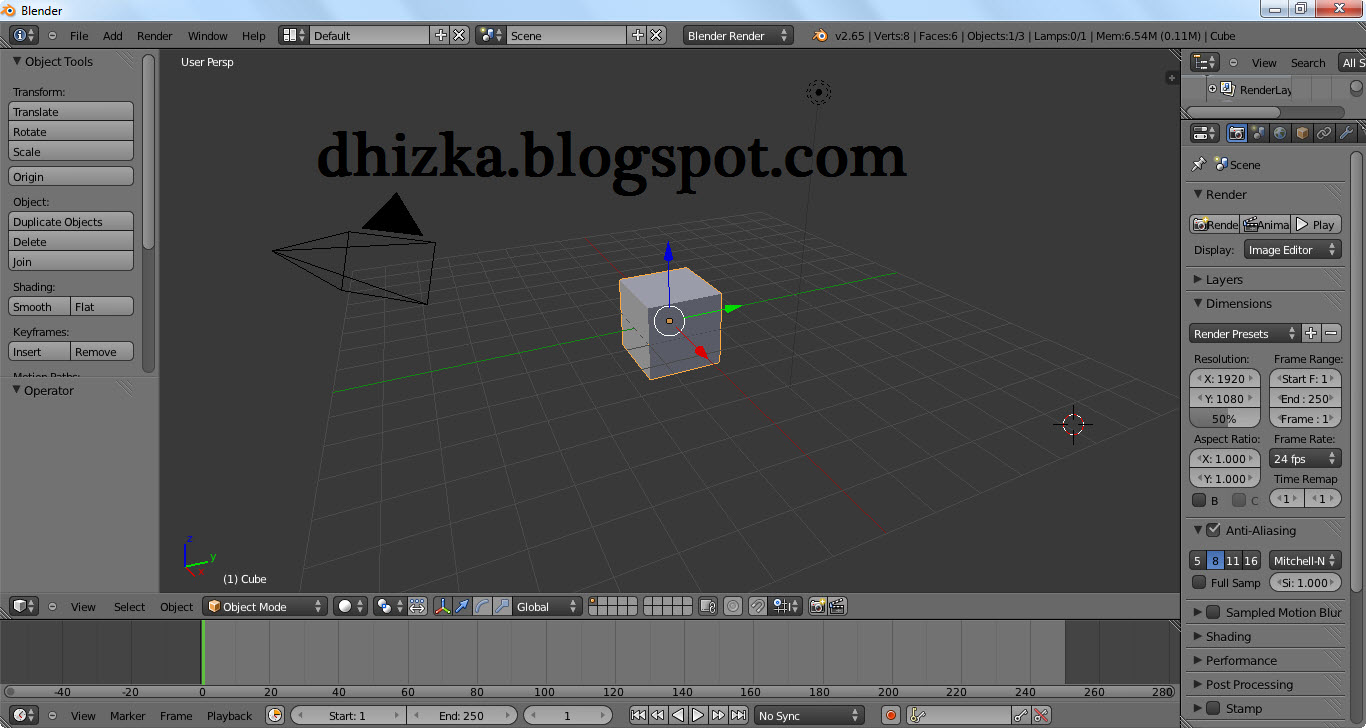Image resolution: width=1366 pixels, height=728 pixels.
Task: Click the OpenGL render image camera icon
Action: point(818,606)
